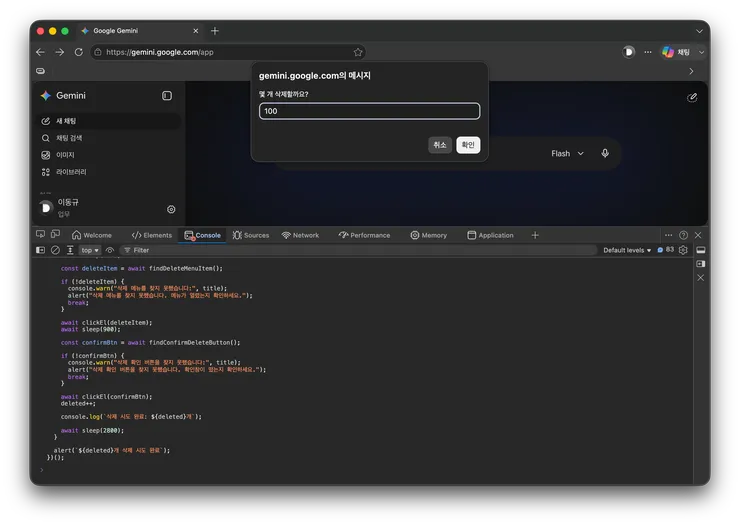Click the new chat pencil icon top right
This screenshot has height=525, width=740.
coord(692,98)
